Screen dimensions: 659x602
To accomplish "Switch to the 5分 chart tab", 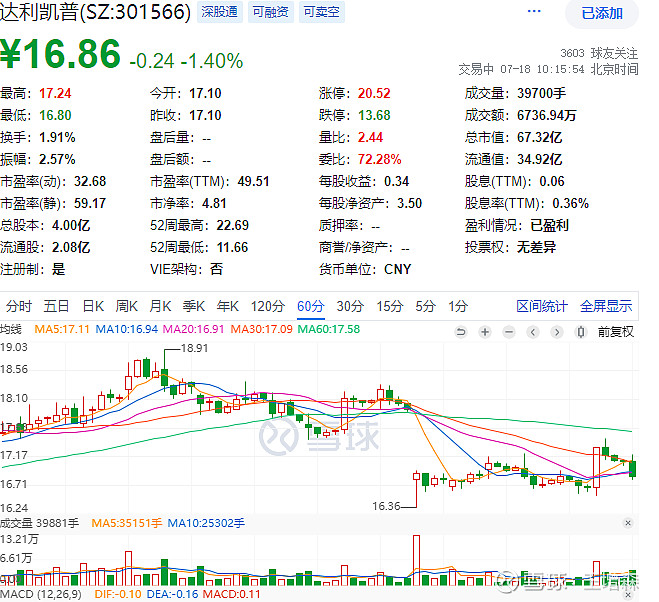I will tap(425, 306).
